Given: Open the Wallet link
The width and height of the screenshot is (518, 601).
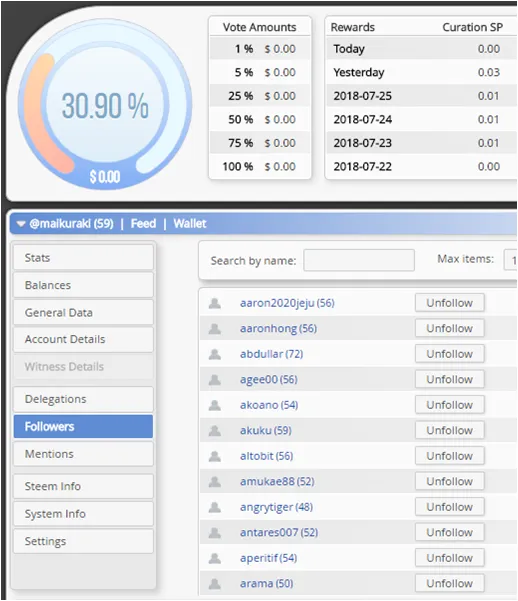Looking at the screenshot, I should [x=190, y=223].
